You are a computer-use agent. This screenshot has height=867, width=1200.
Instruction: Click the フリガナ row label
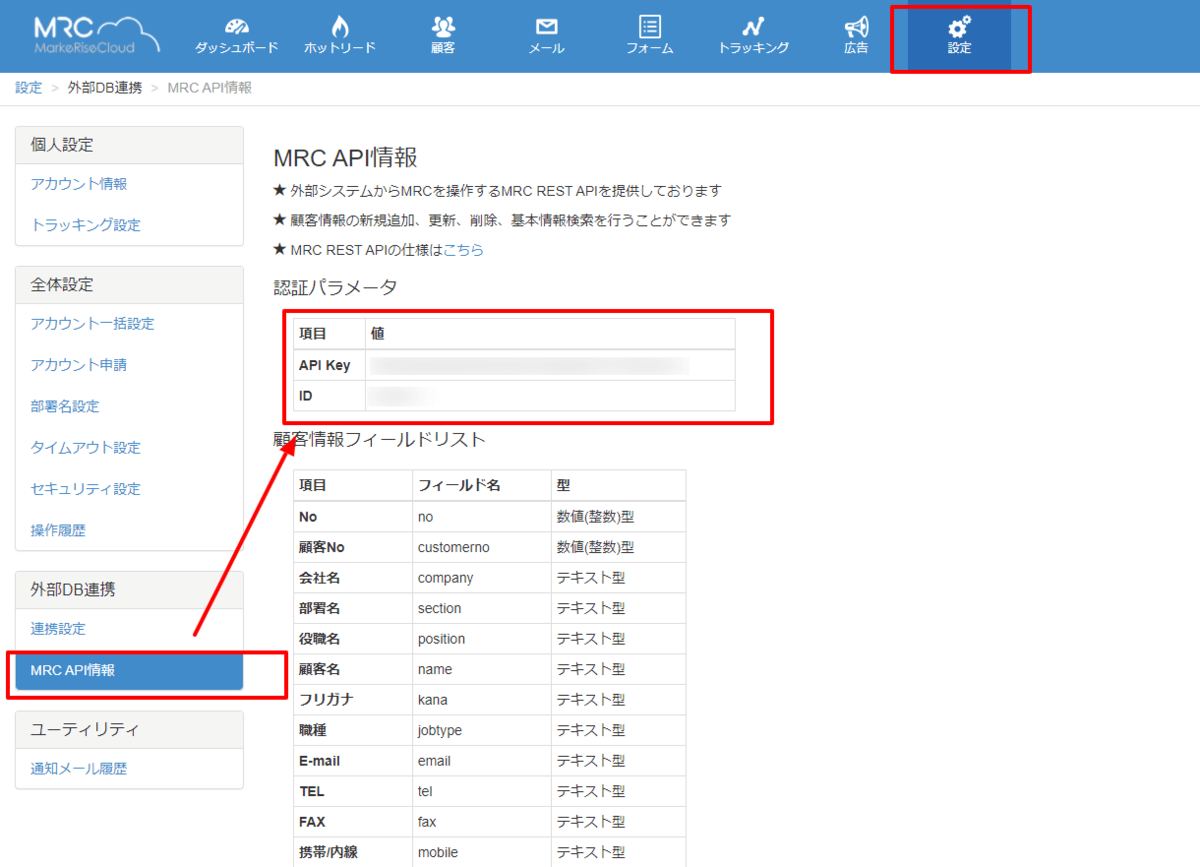[326, 700]
